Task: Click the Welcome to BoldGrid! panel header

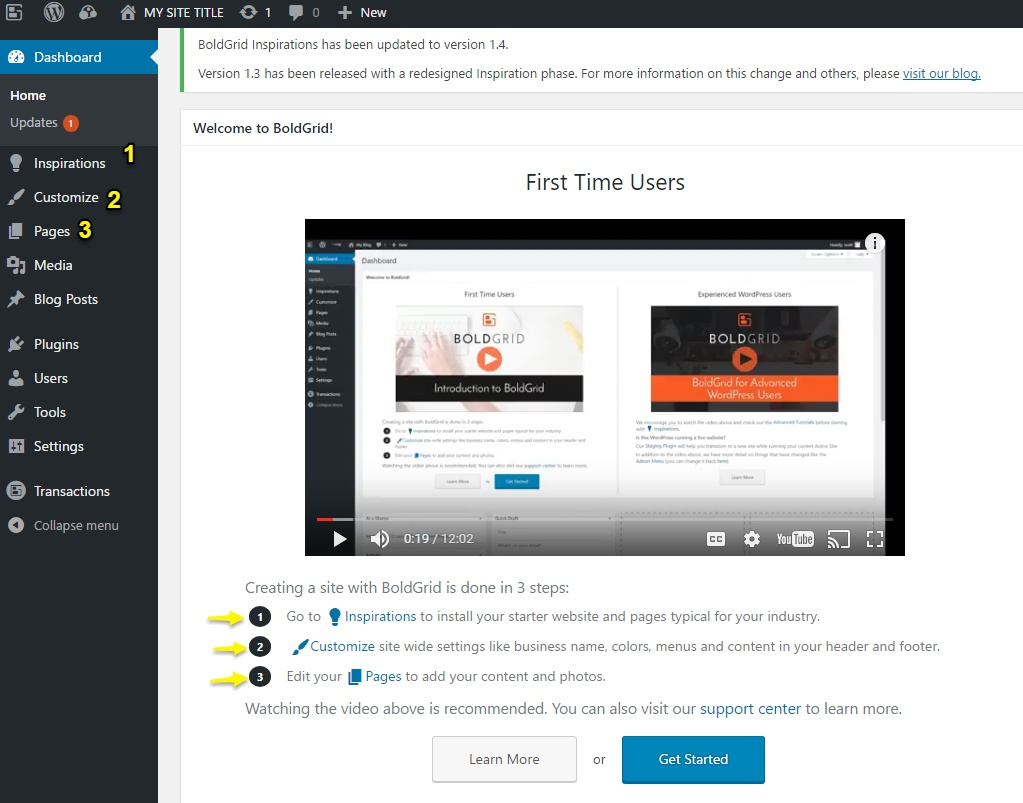Action: click(x=601, y=128)
